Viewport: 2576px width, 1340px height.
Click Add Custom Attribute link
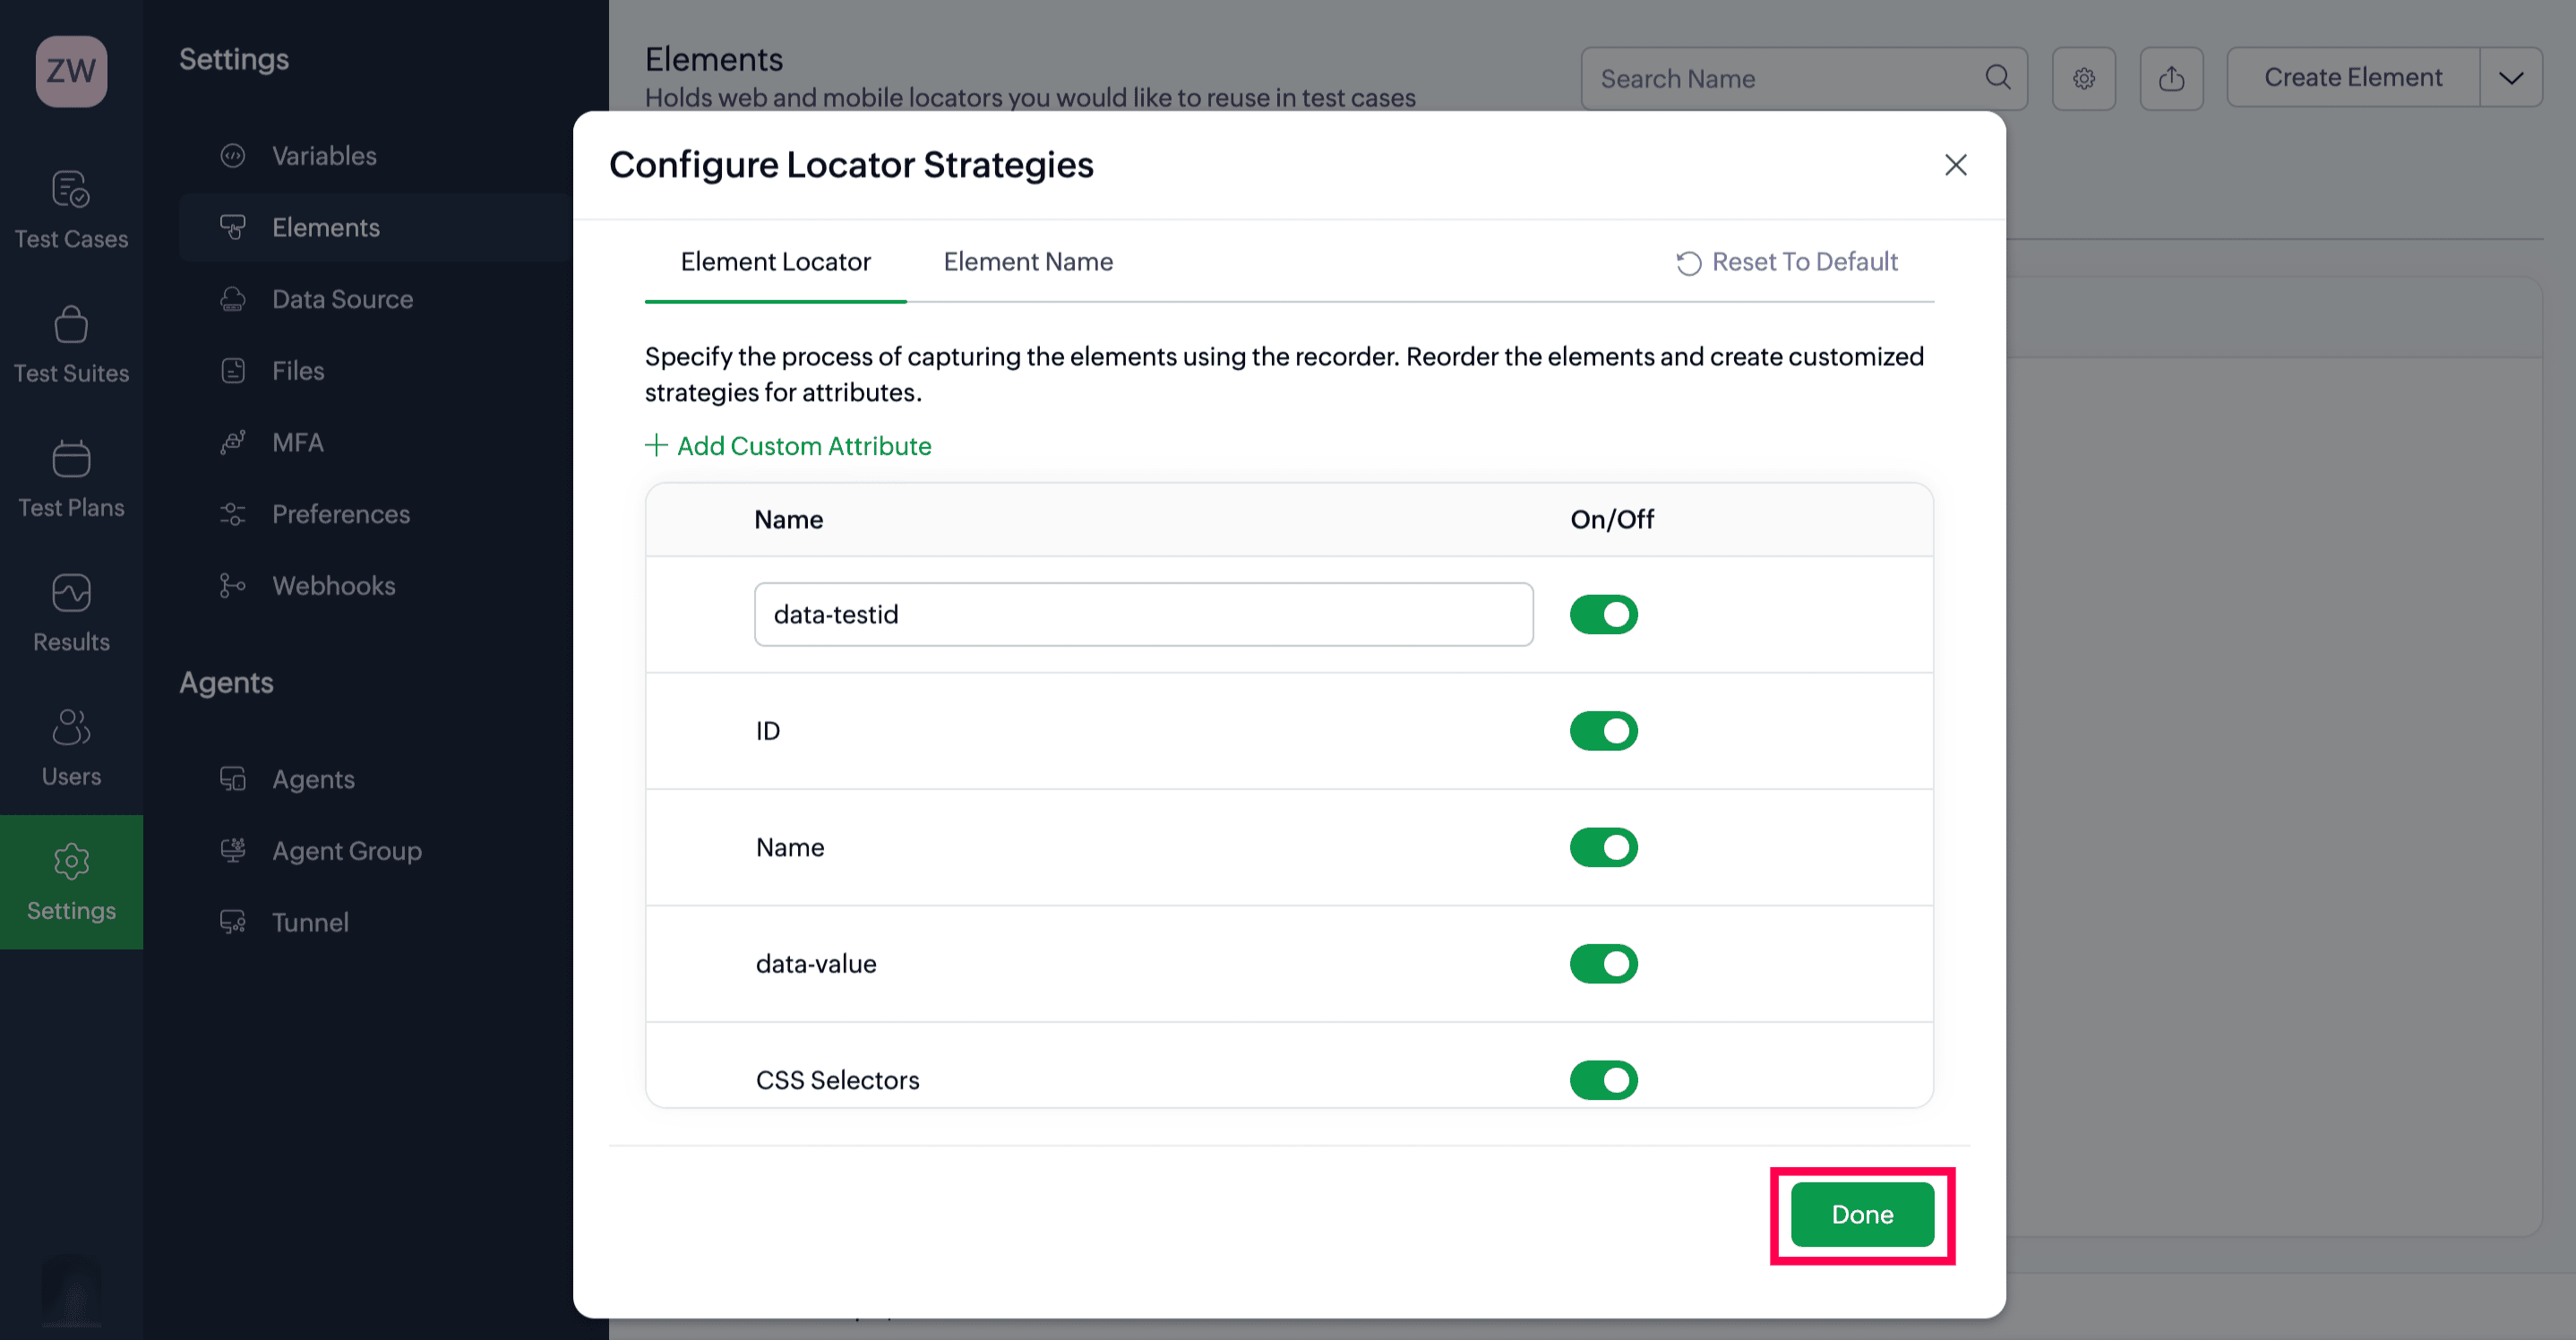(x=788, y=446)
